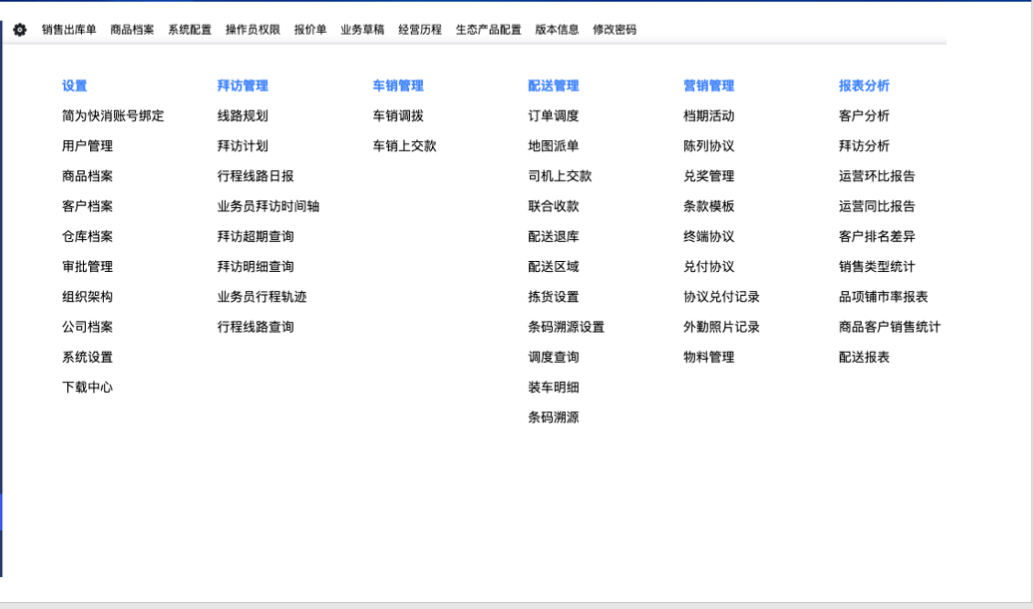Viewport: 1033px width, 609px height.
Task: Click the gear settings icon
Action: [x=20, y=30]
